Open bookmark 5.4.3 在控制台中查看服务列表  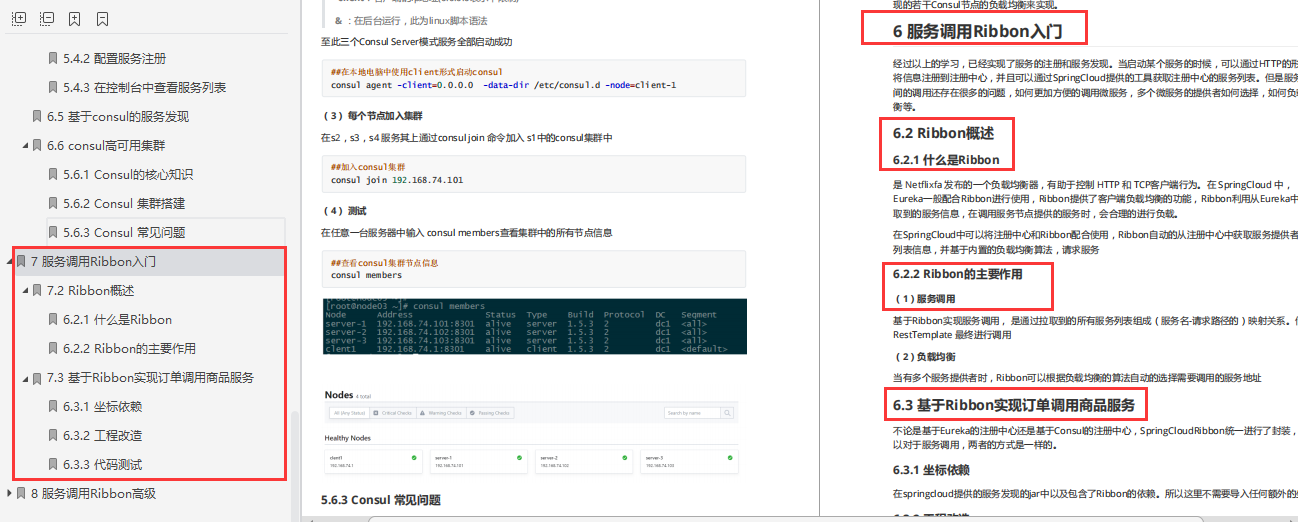click(144, 87)
